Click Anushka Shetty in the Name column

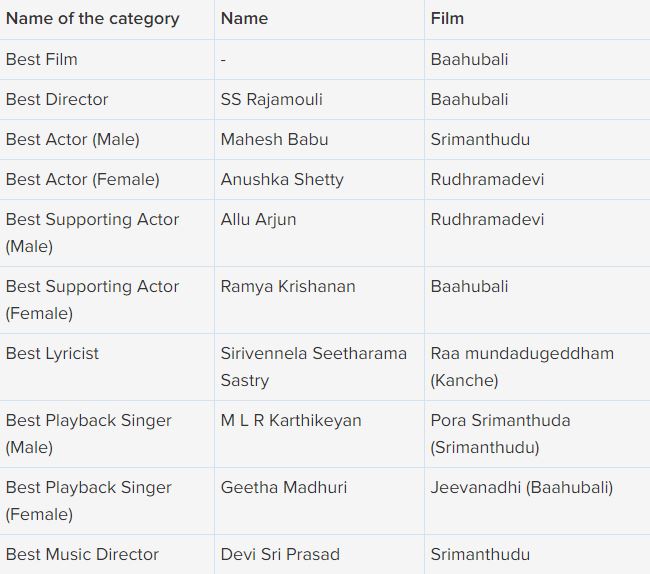[282, 179]
